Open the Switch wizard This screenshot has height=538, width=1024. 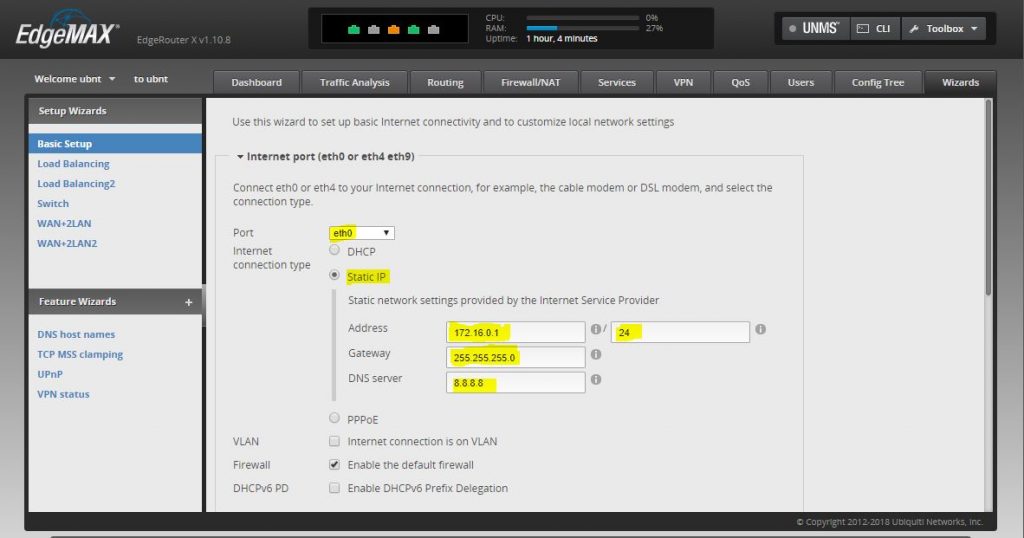tap(53, 204)
